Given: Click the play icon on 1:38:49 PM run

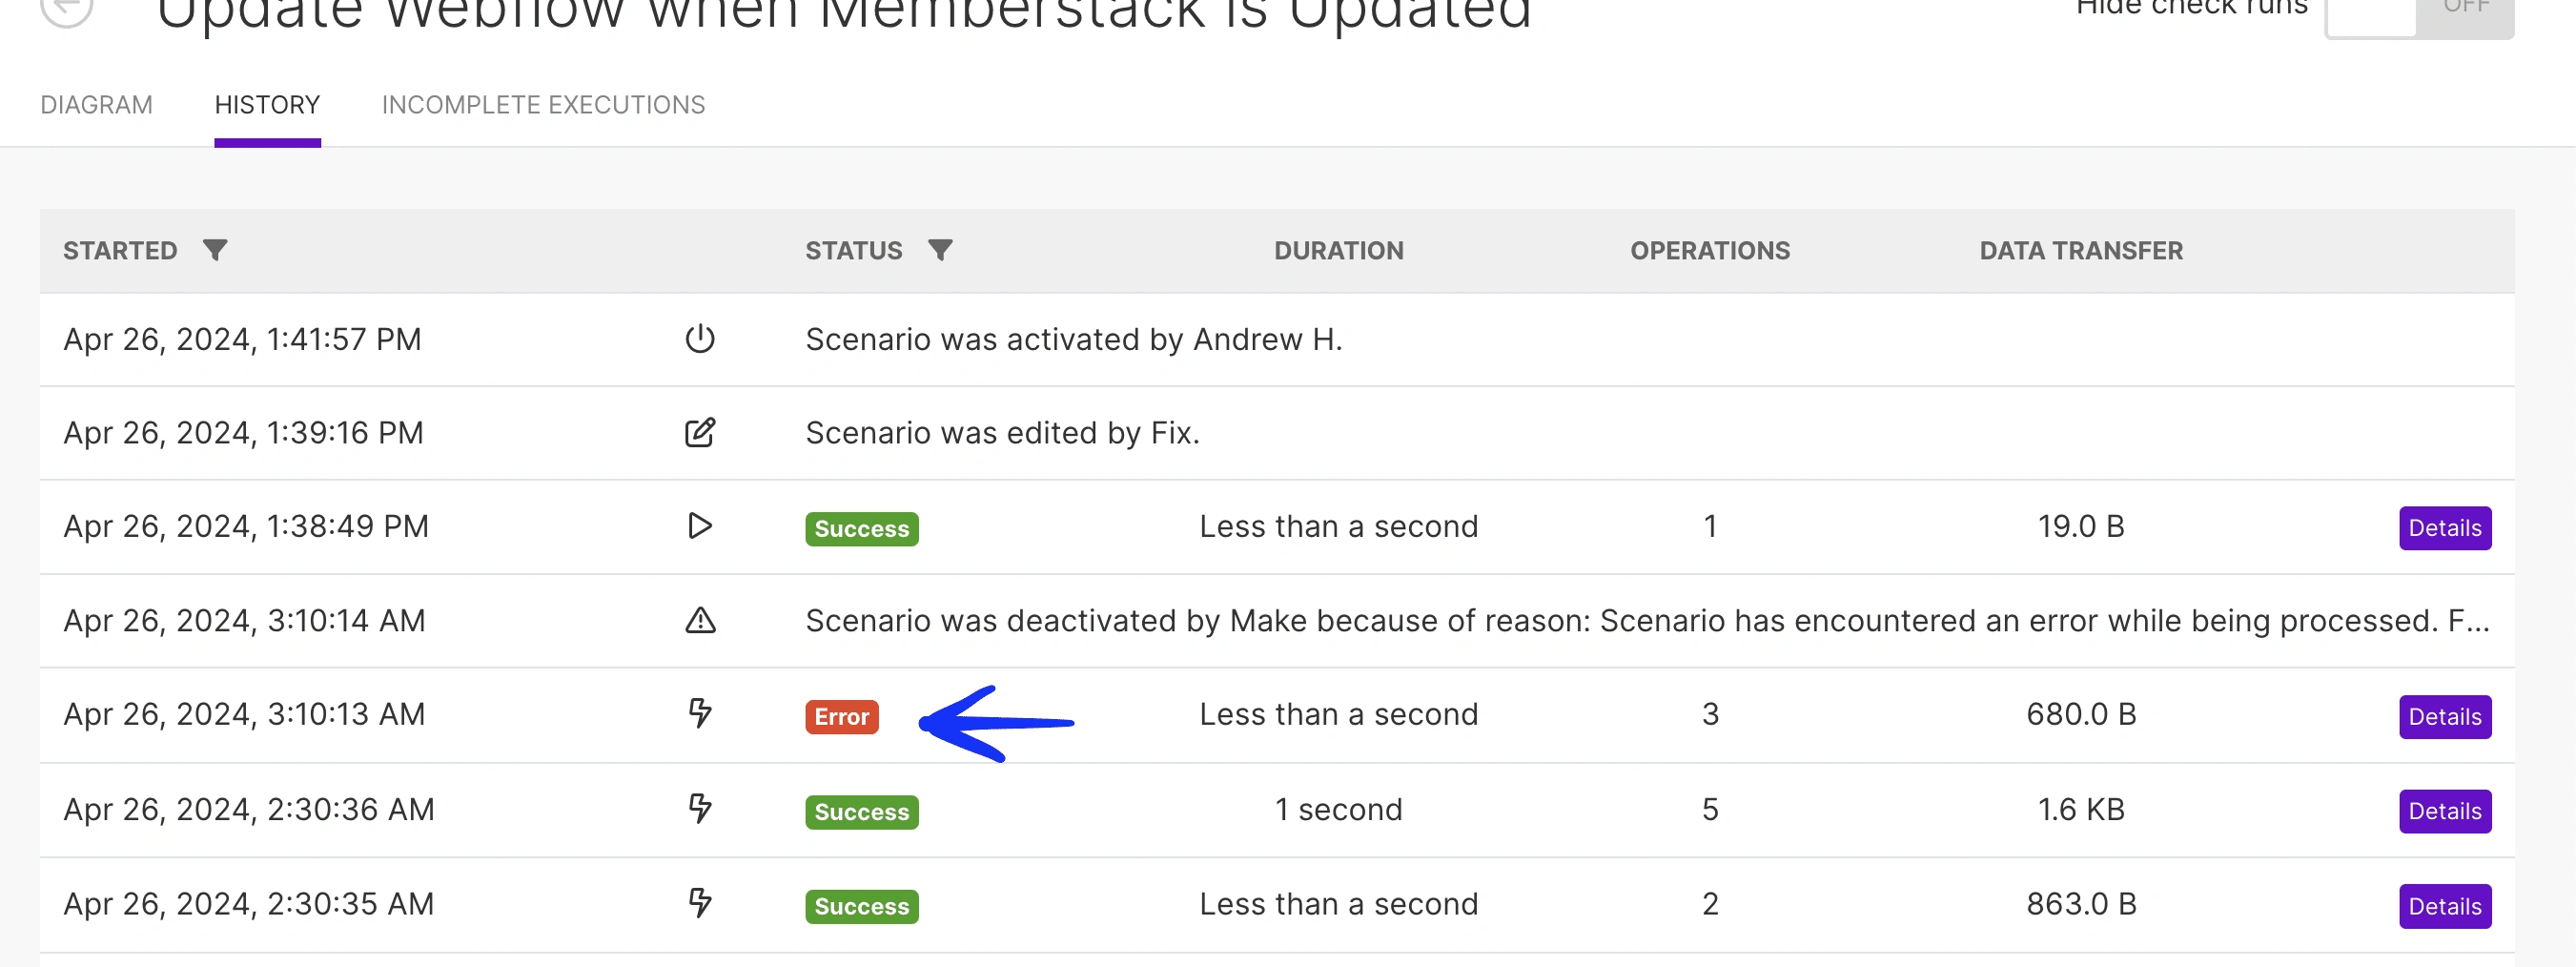Looking at the screenshot, I should click(x=700, y=526).
